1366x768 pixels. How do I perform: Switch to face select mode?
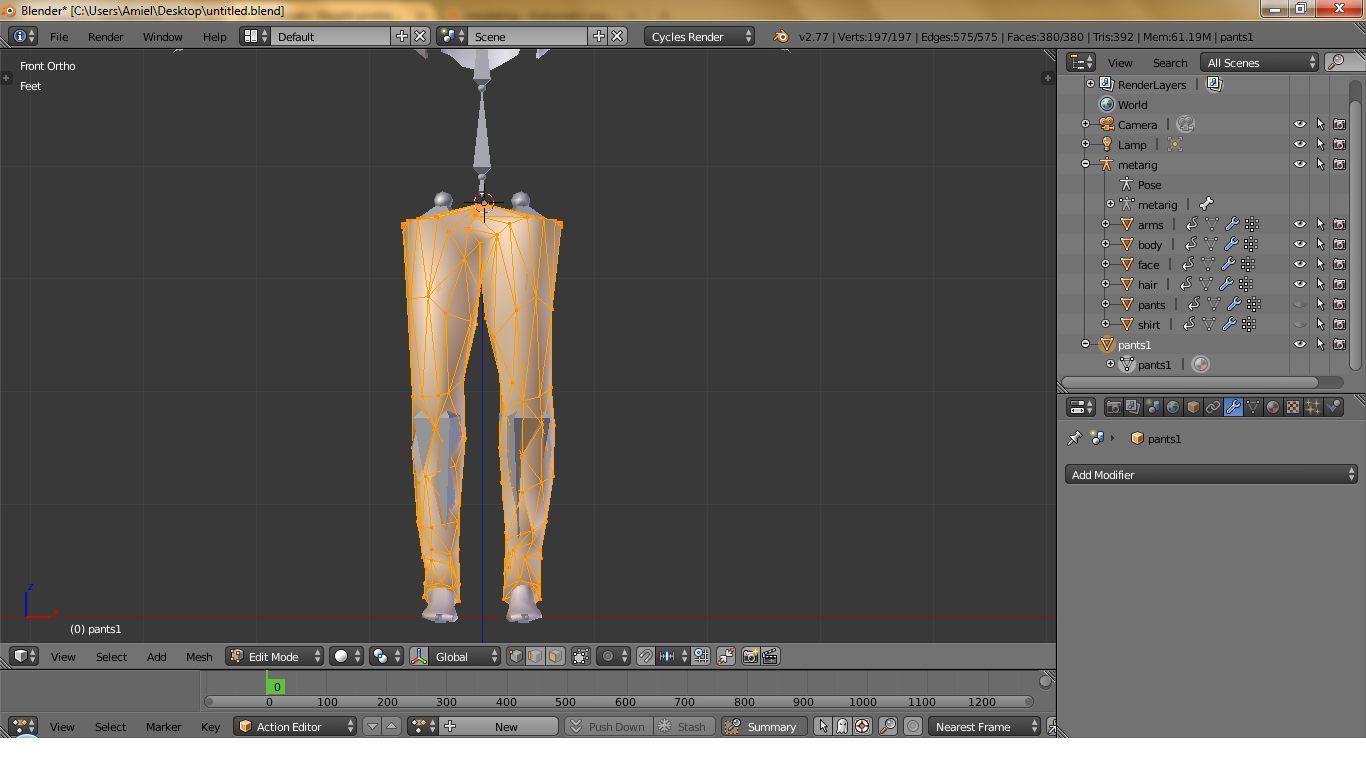554,656
